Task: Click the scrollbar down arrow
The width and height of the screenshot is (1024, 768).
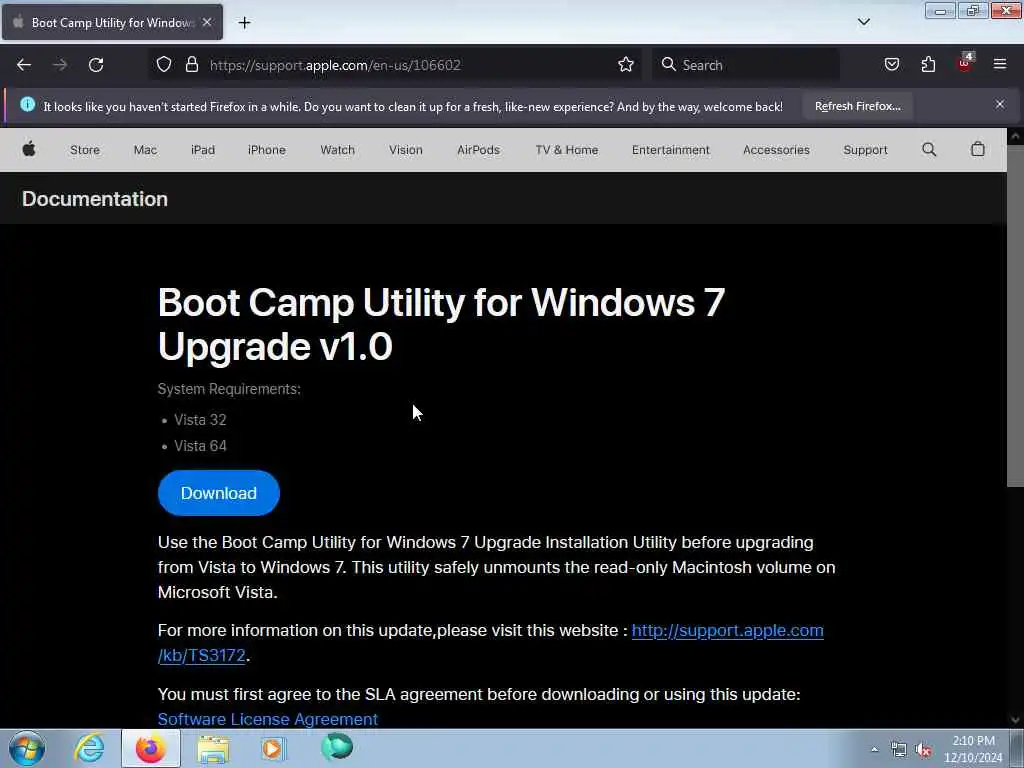Action: 1015,720
